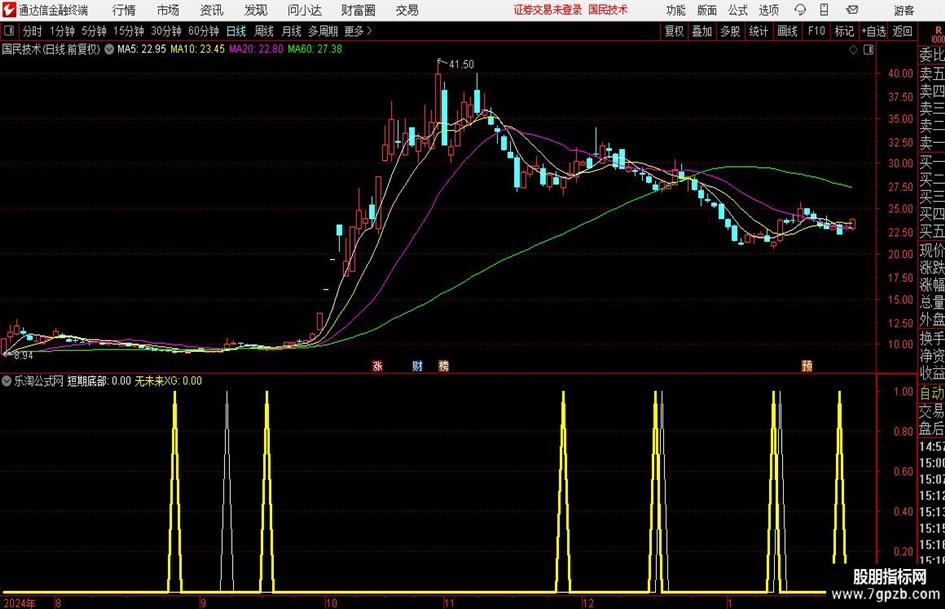This screenshot has width=945, height=609.
Task: Open the 问小达 menu
Action: [x=304, y=10]
